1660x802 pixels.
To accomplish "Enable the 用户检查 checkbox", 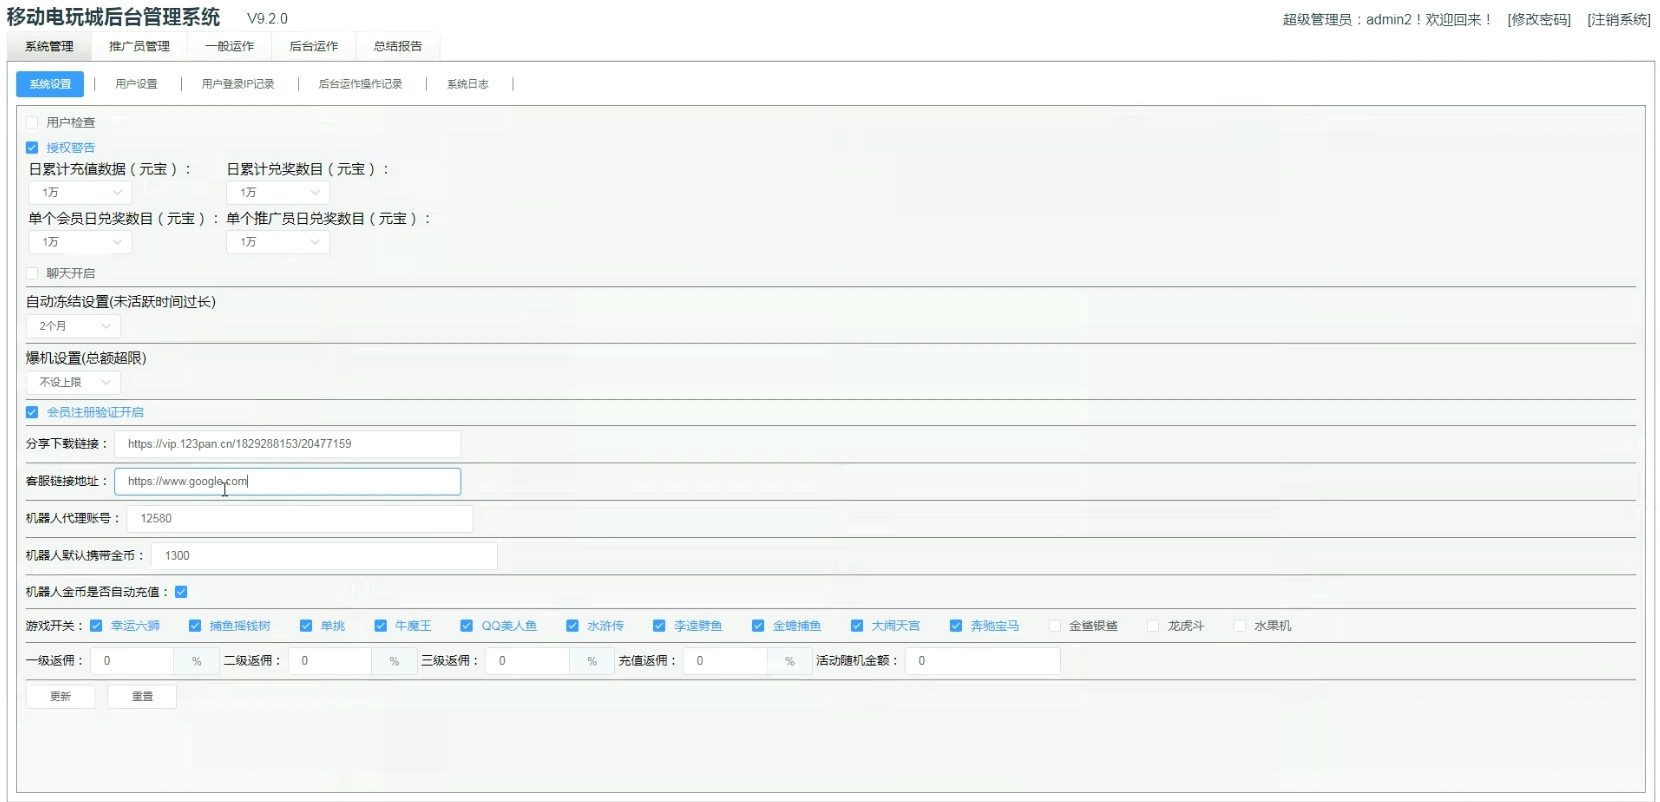I will (32, 122).
